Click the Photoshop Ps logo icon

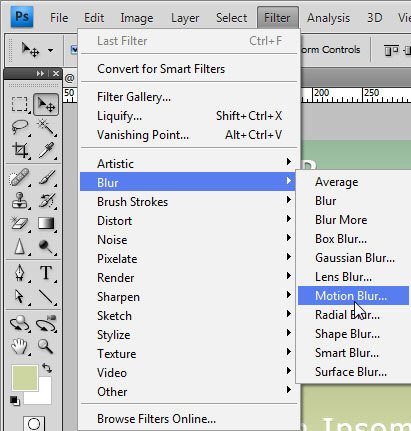(x=22, y=16)
